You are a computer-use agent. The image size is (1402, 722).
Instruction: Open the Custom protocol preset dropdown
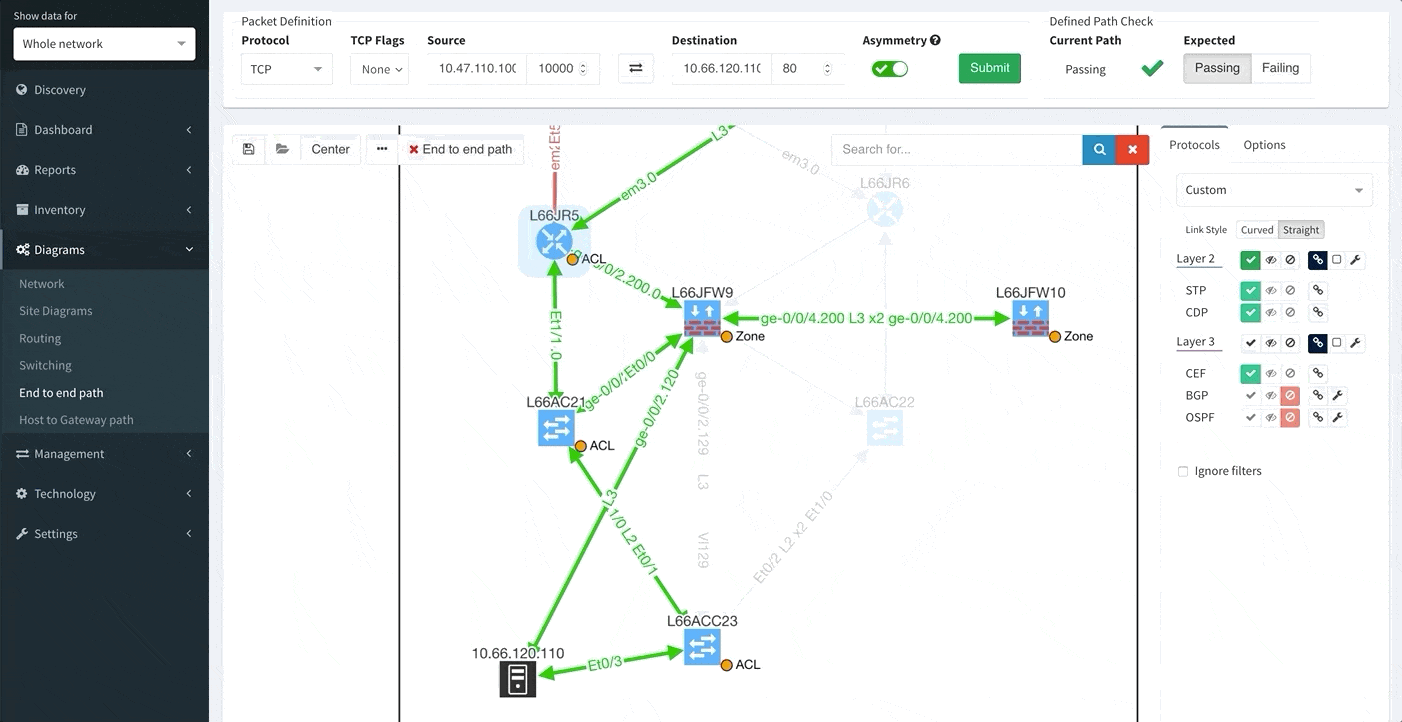coord(1274,190)
